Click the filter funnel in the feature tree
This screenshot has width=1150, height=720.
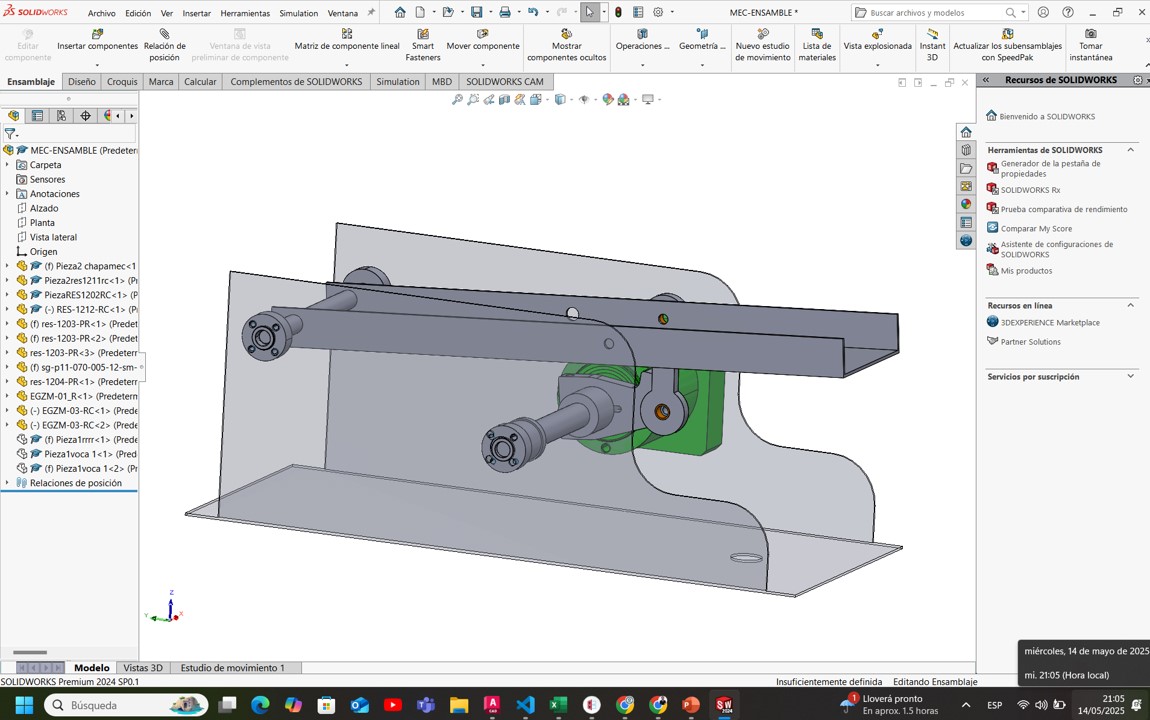(x=10, y=134)
